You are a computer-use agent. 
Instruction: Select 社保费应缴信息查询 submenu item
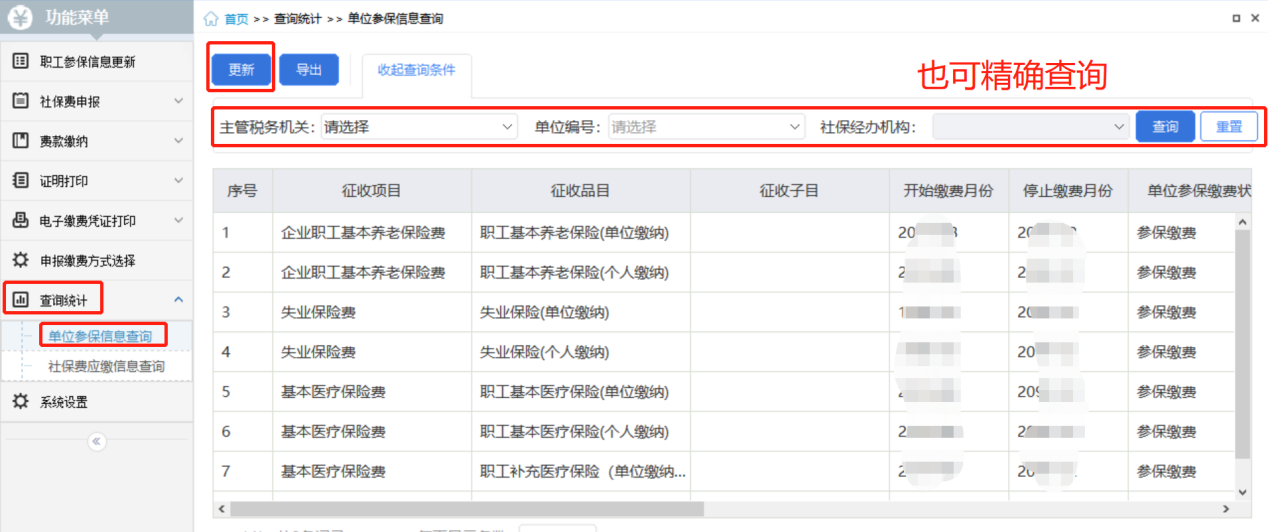[x=106, y=367]
